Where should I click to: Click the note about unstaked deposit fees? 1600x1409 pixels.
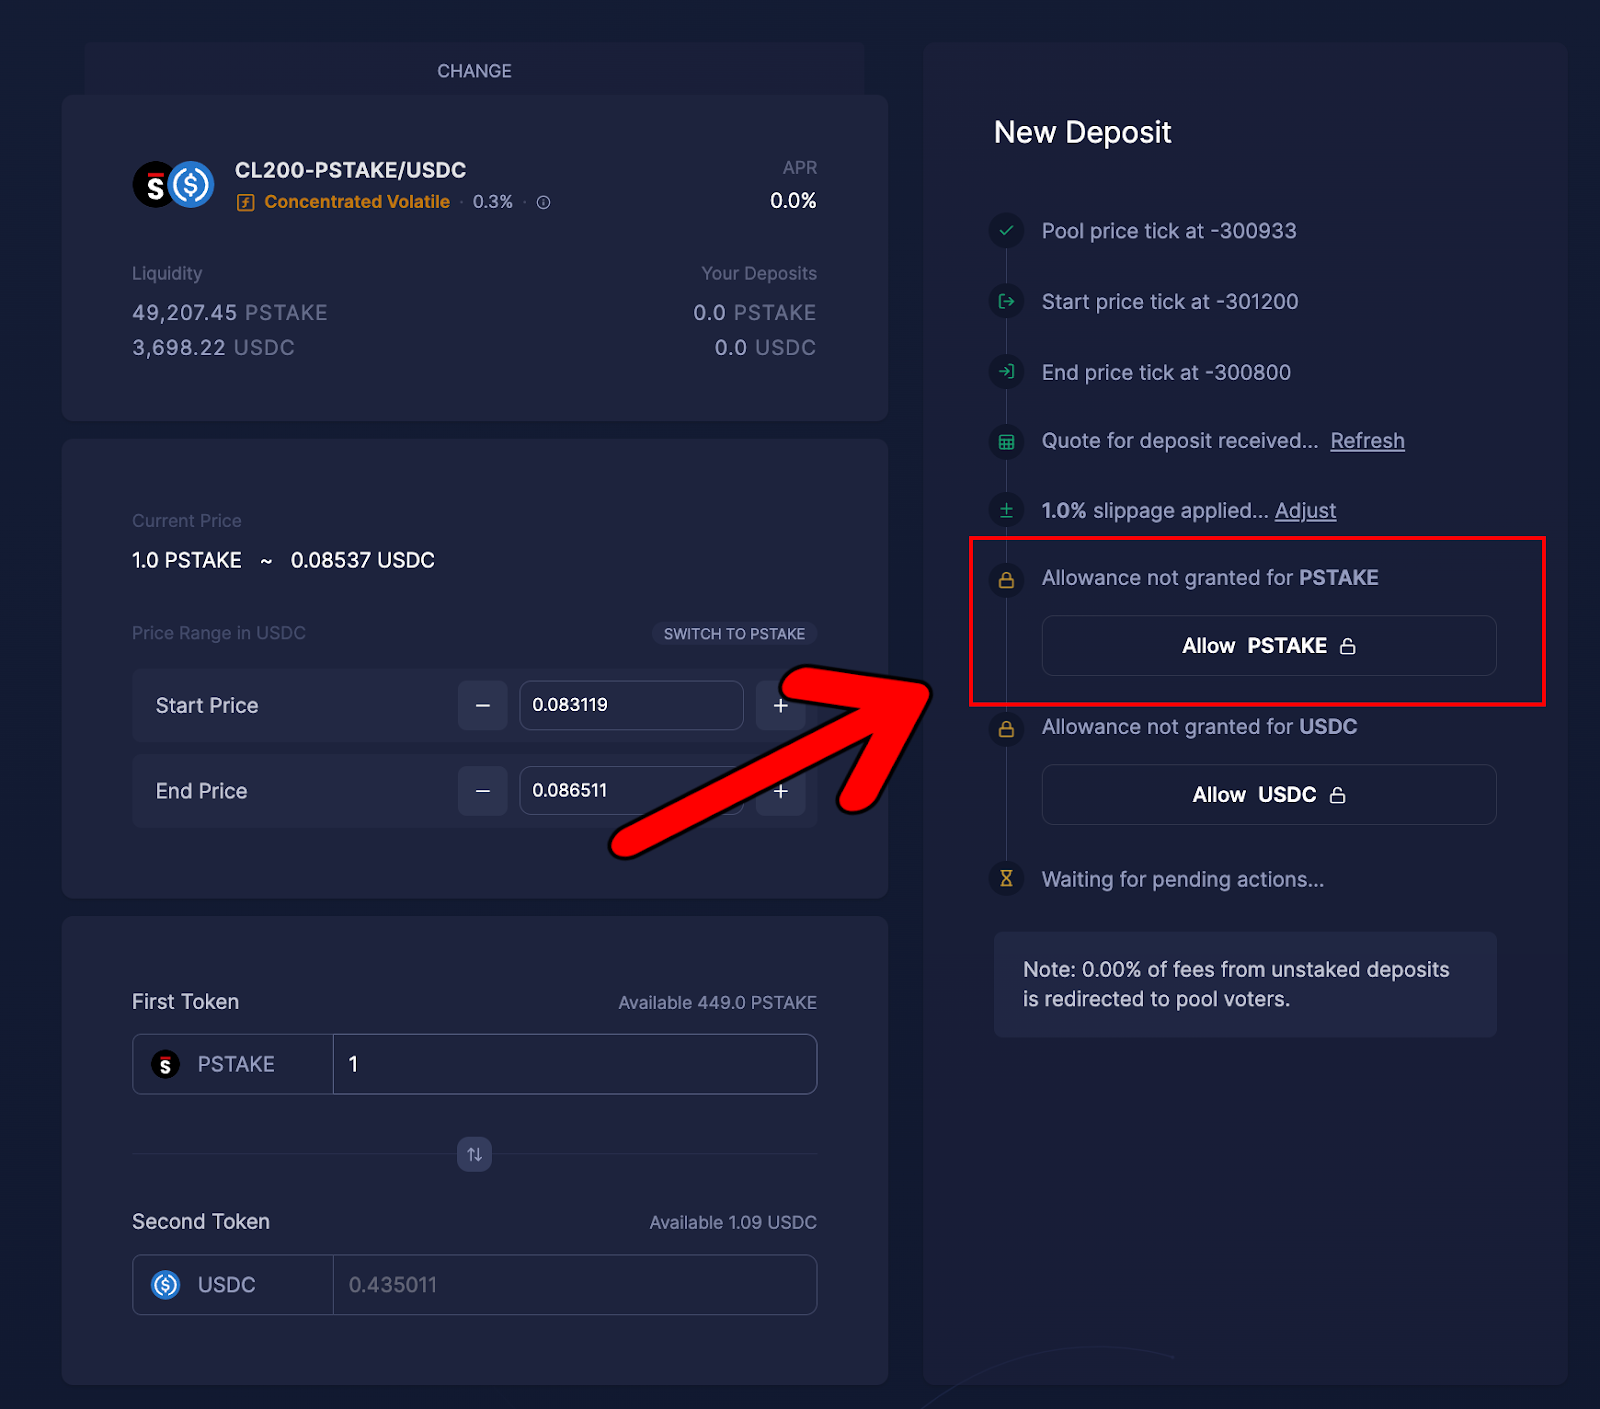(1245, 985)
